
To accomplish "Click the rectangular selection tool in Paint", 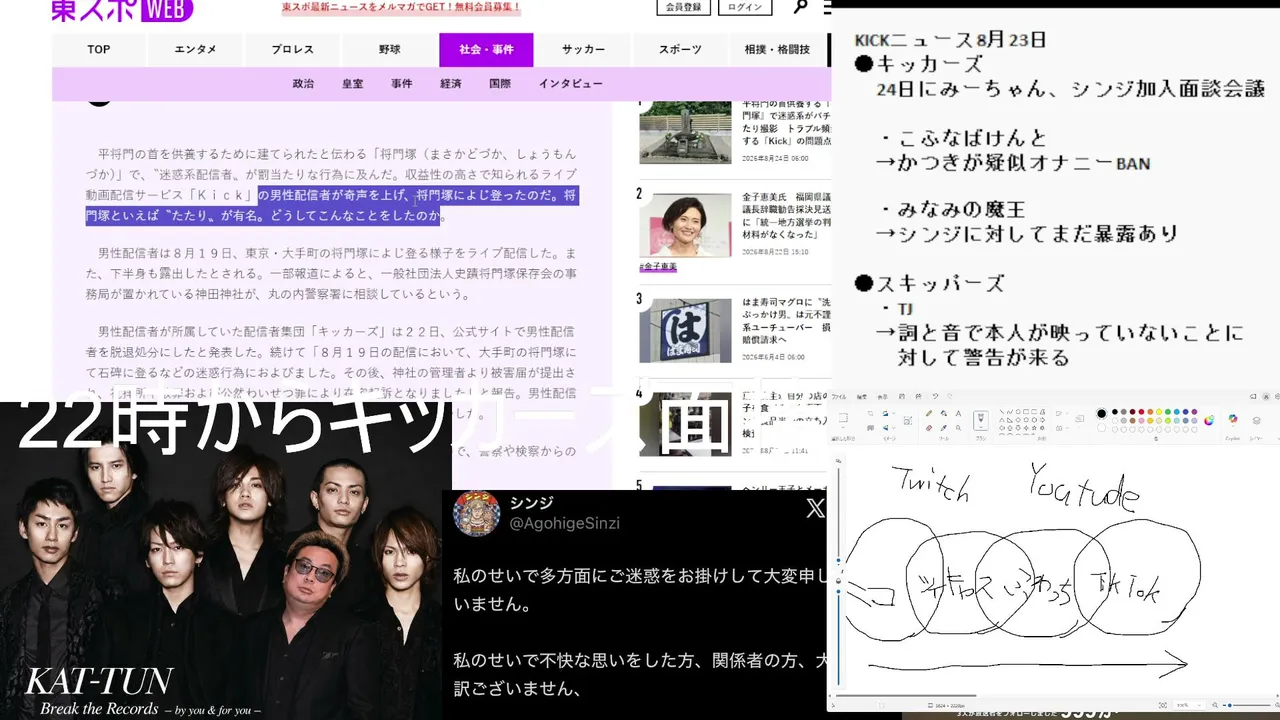I will [x=843, y=417].
